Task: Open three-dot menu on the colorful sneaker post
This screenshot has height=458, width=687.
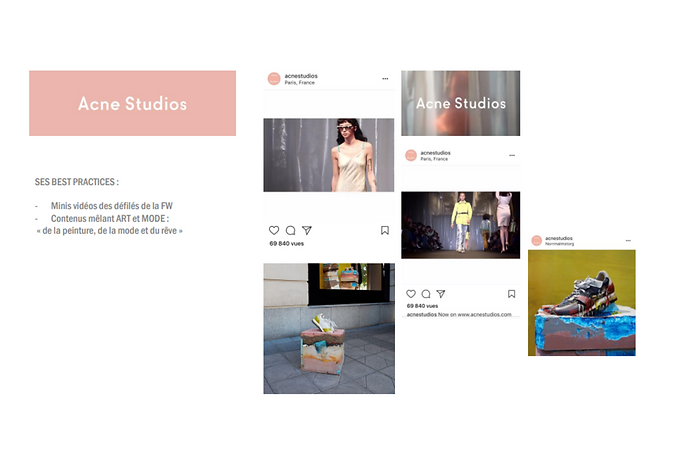Action: tap(628, 240)
